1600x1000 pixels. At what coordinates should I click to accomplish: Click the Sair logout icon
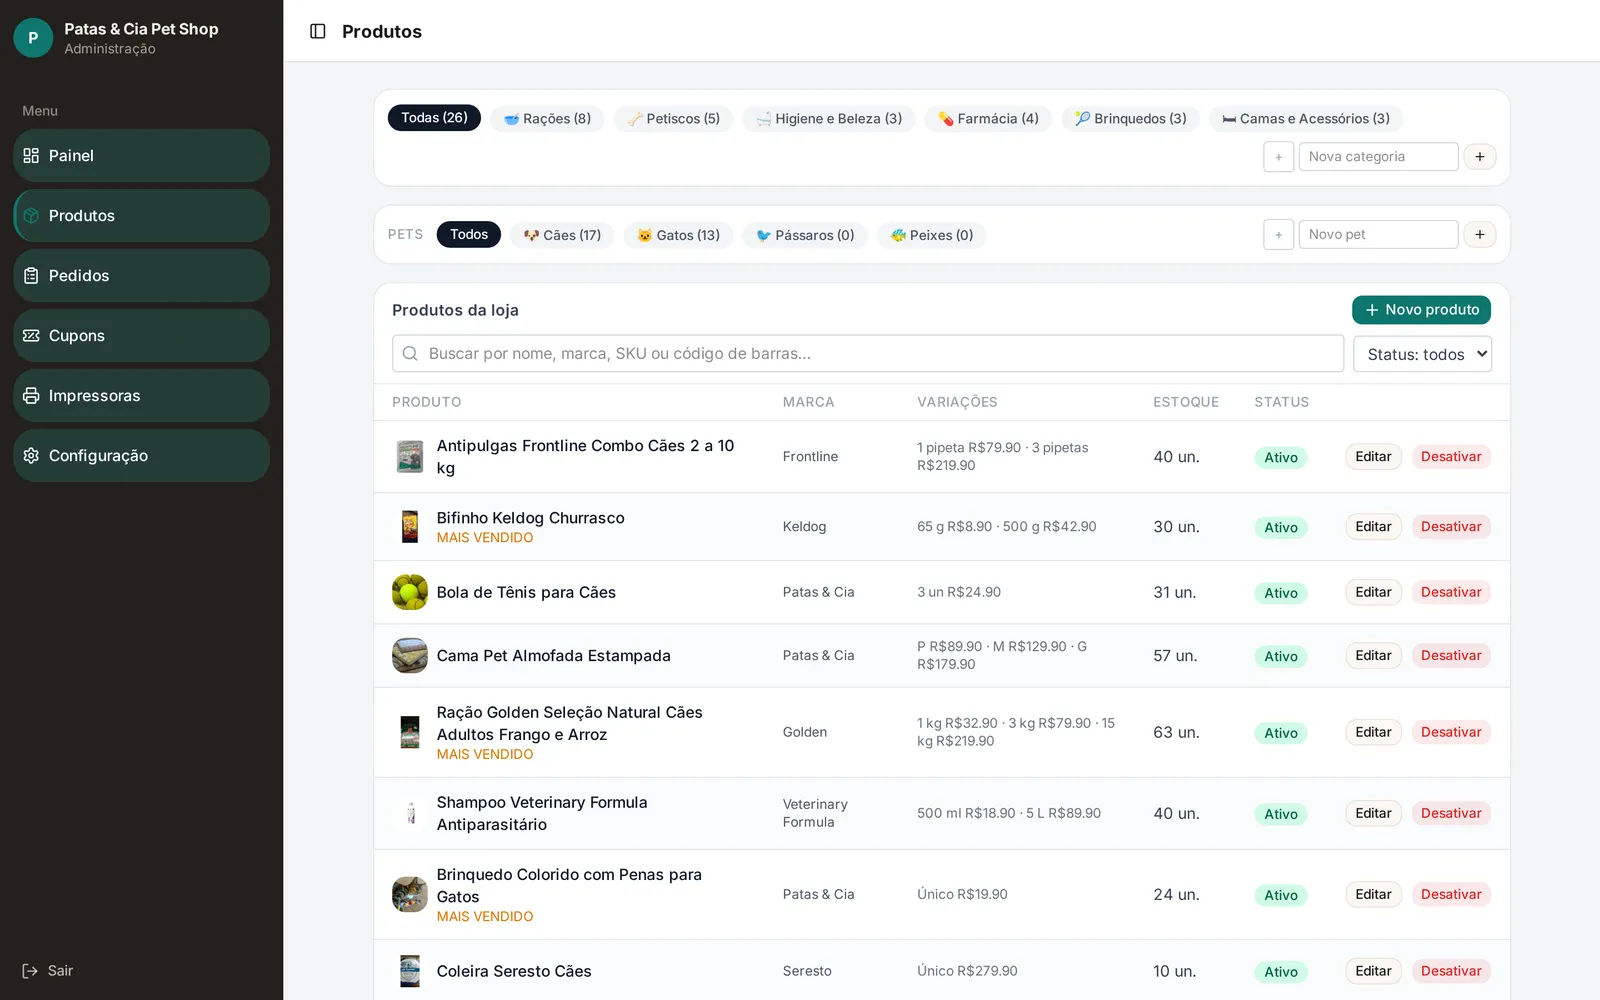[x=30, y=971]
